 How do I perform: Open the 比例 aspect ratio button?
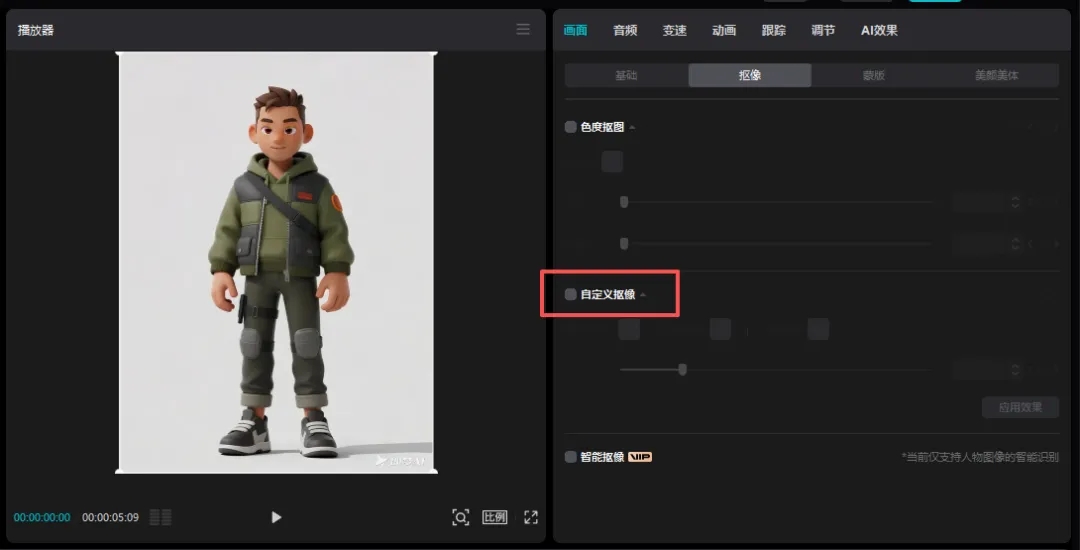click(495, 517)
